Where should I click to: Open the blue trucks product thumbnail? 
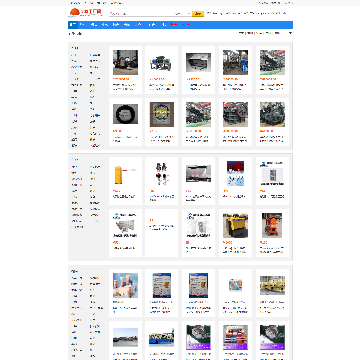[162, 337]
